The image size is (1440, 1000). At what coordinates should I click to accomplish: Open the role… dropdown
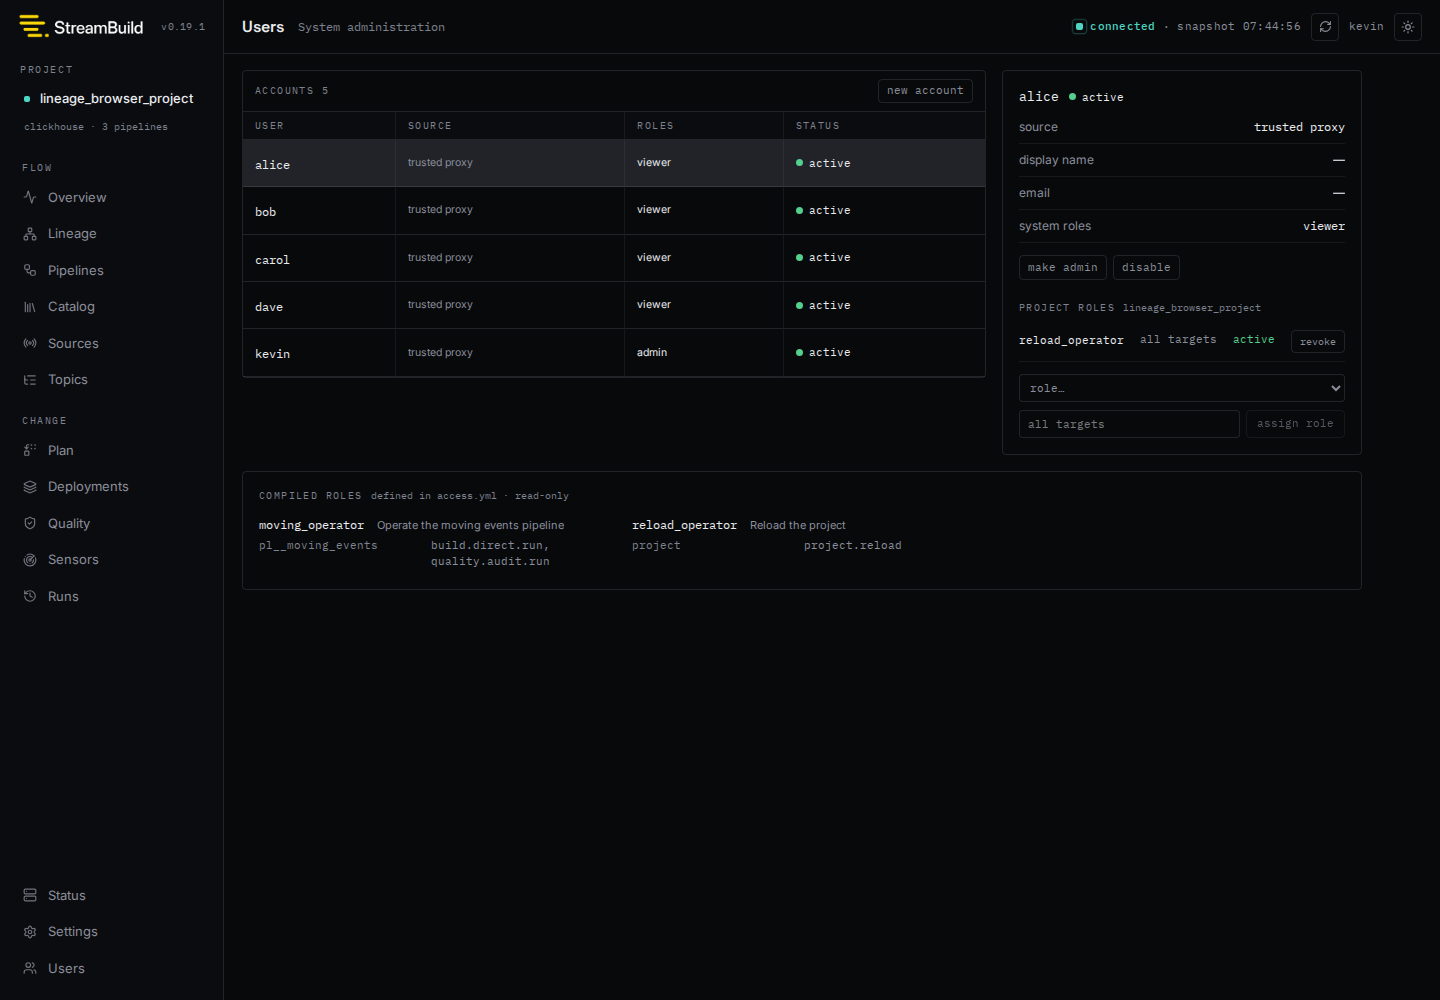[x=1182, y=388]
